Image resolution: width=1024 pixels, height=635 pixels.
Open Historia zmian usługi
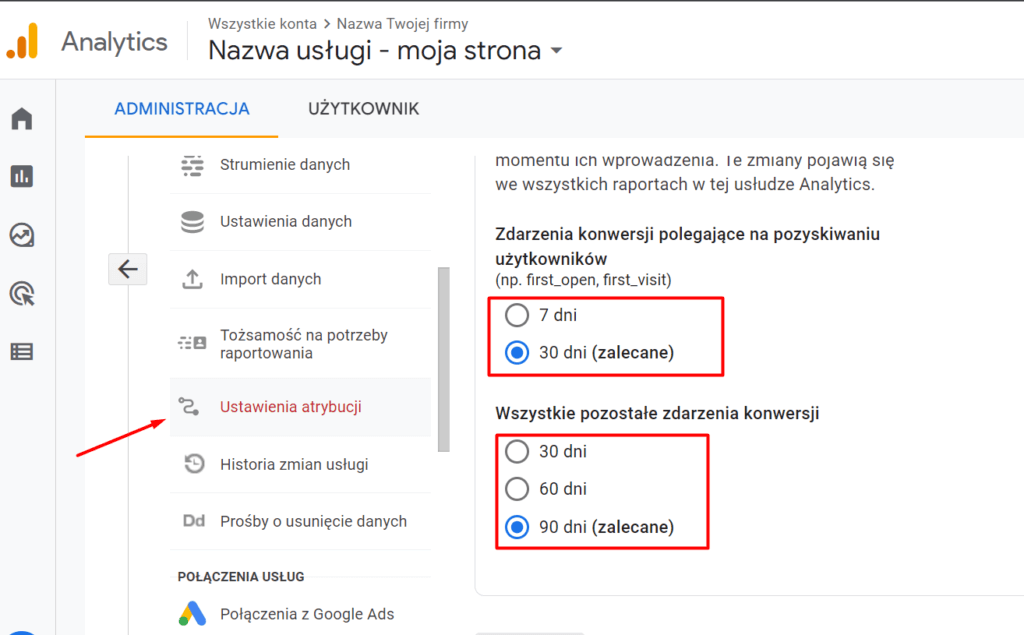coord(294,464)
